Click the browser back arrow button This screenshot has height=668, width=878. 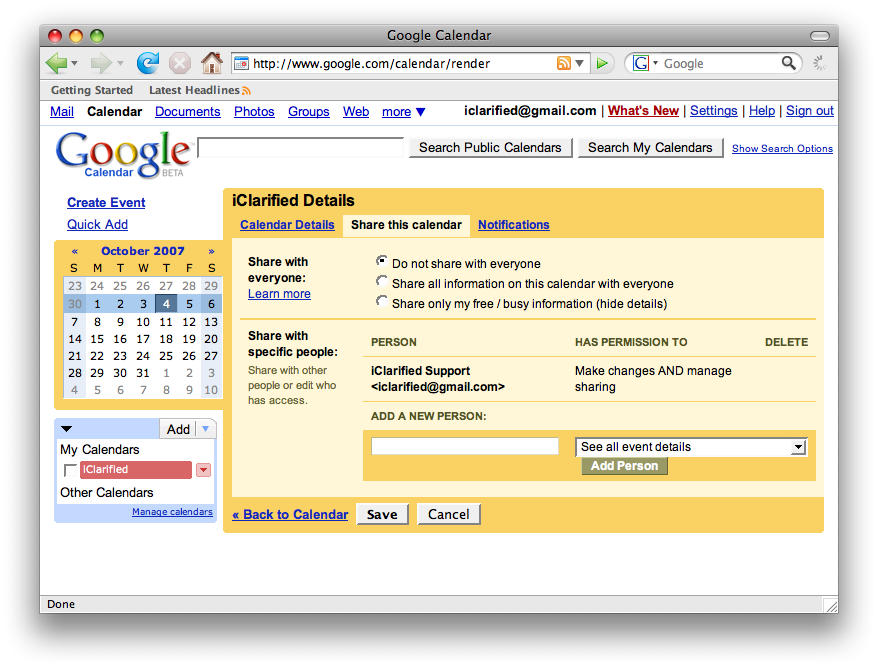57,63
